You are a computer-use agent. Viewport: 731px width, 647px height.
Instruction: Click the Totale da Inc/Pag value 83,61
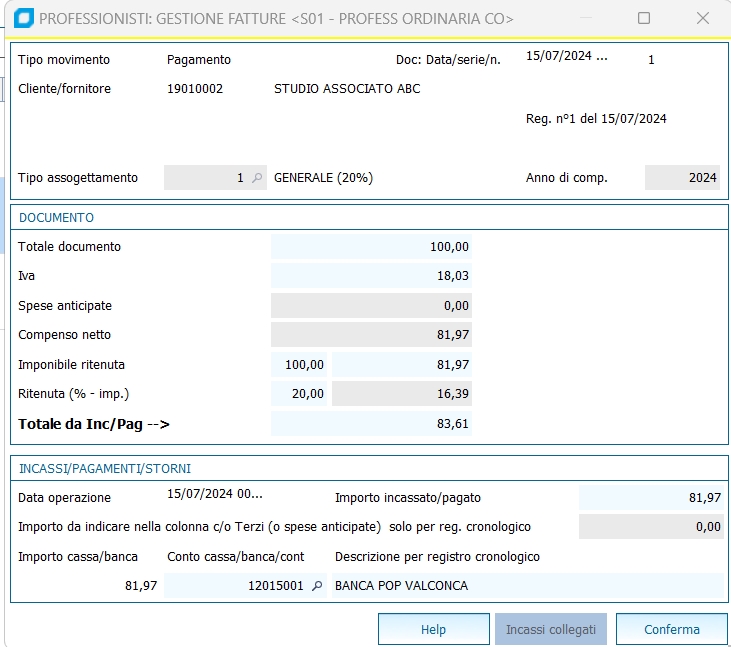click(371, 424)
